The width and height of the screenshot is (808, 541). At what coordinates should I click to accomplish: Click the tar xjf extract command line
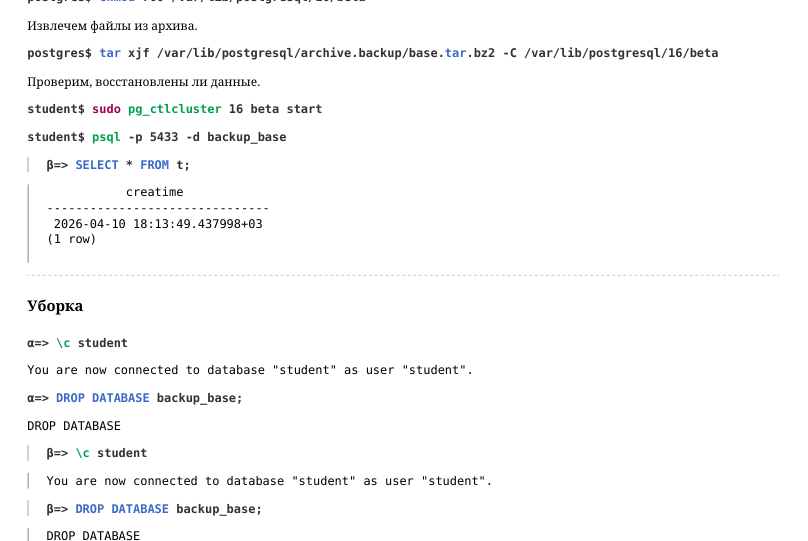tap(373, 53)
